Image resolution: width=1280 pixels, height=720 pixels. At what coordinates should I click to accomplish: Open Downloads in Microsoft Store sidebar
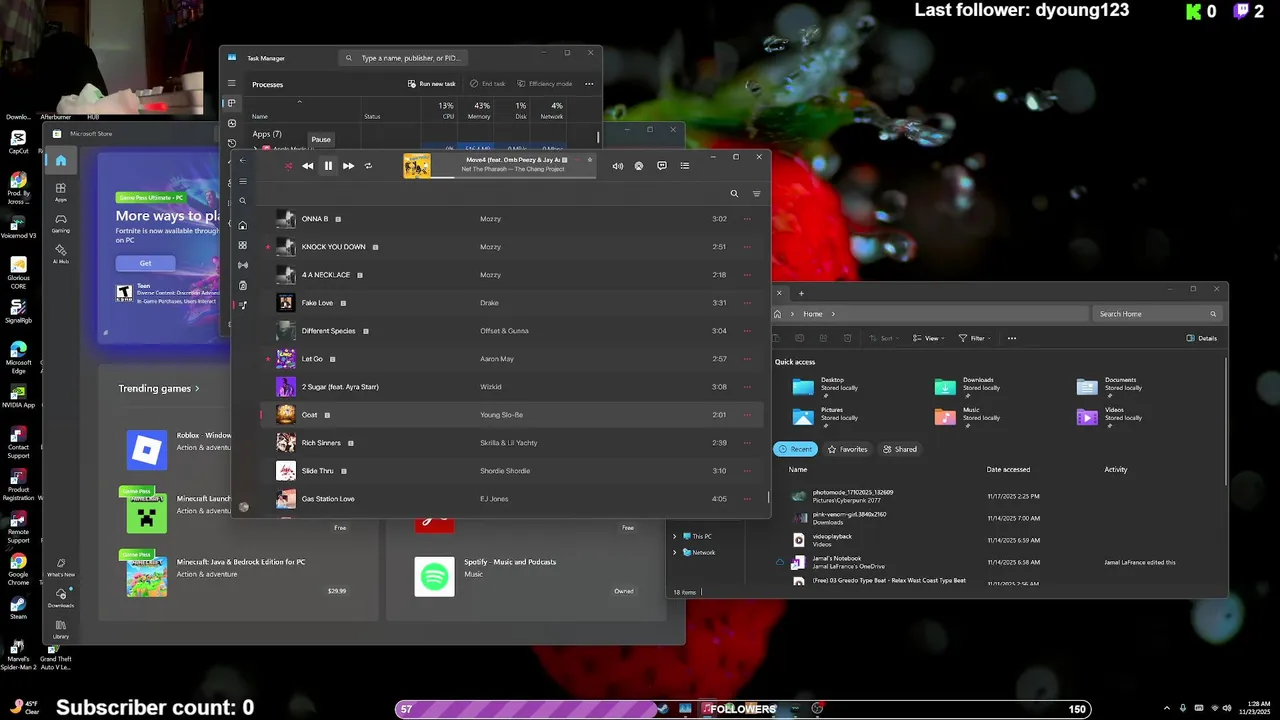[x=61, y=598]
